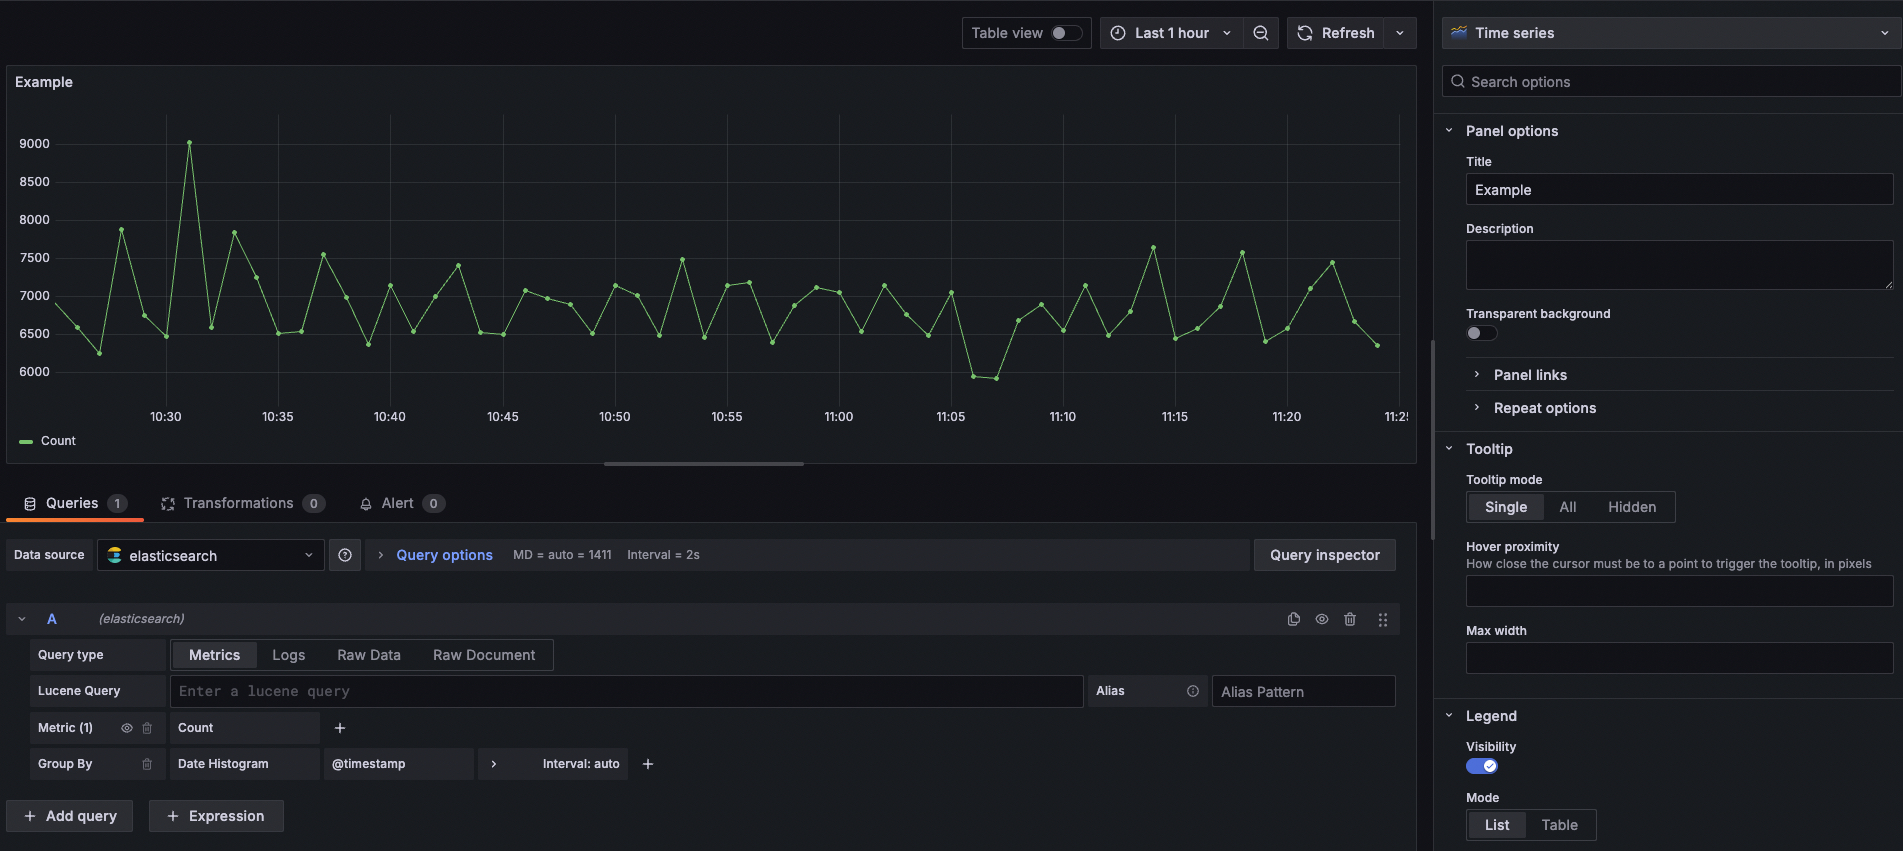
Task: Open the Time series visualization picker
Action: (1670, 33)
